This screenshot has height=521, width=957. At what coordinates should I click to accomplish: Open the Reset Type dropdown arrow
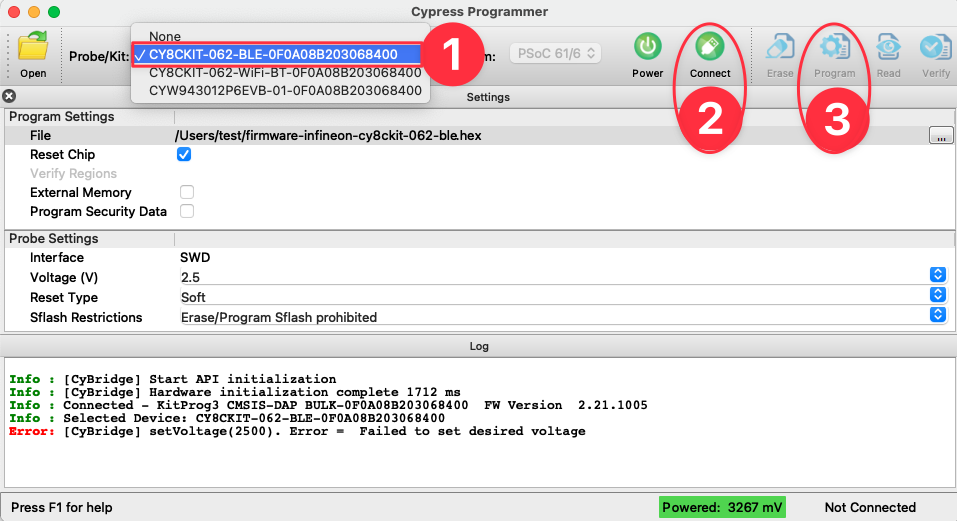point(938,295)
